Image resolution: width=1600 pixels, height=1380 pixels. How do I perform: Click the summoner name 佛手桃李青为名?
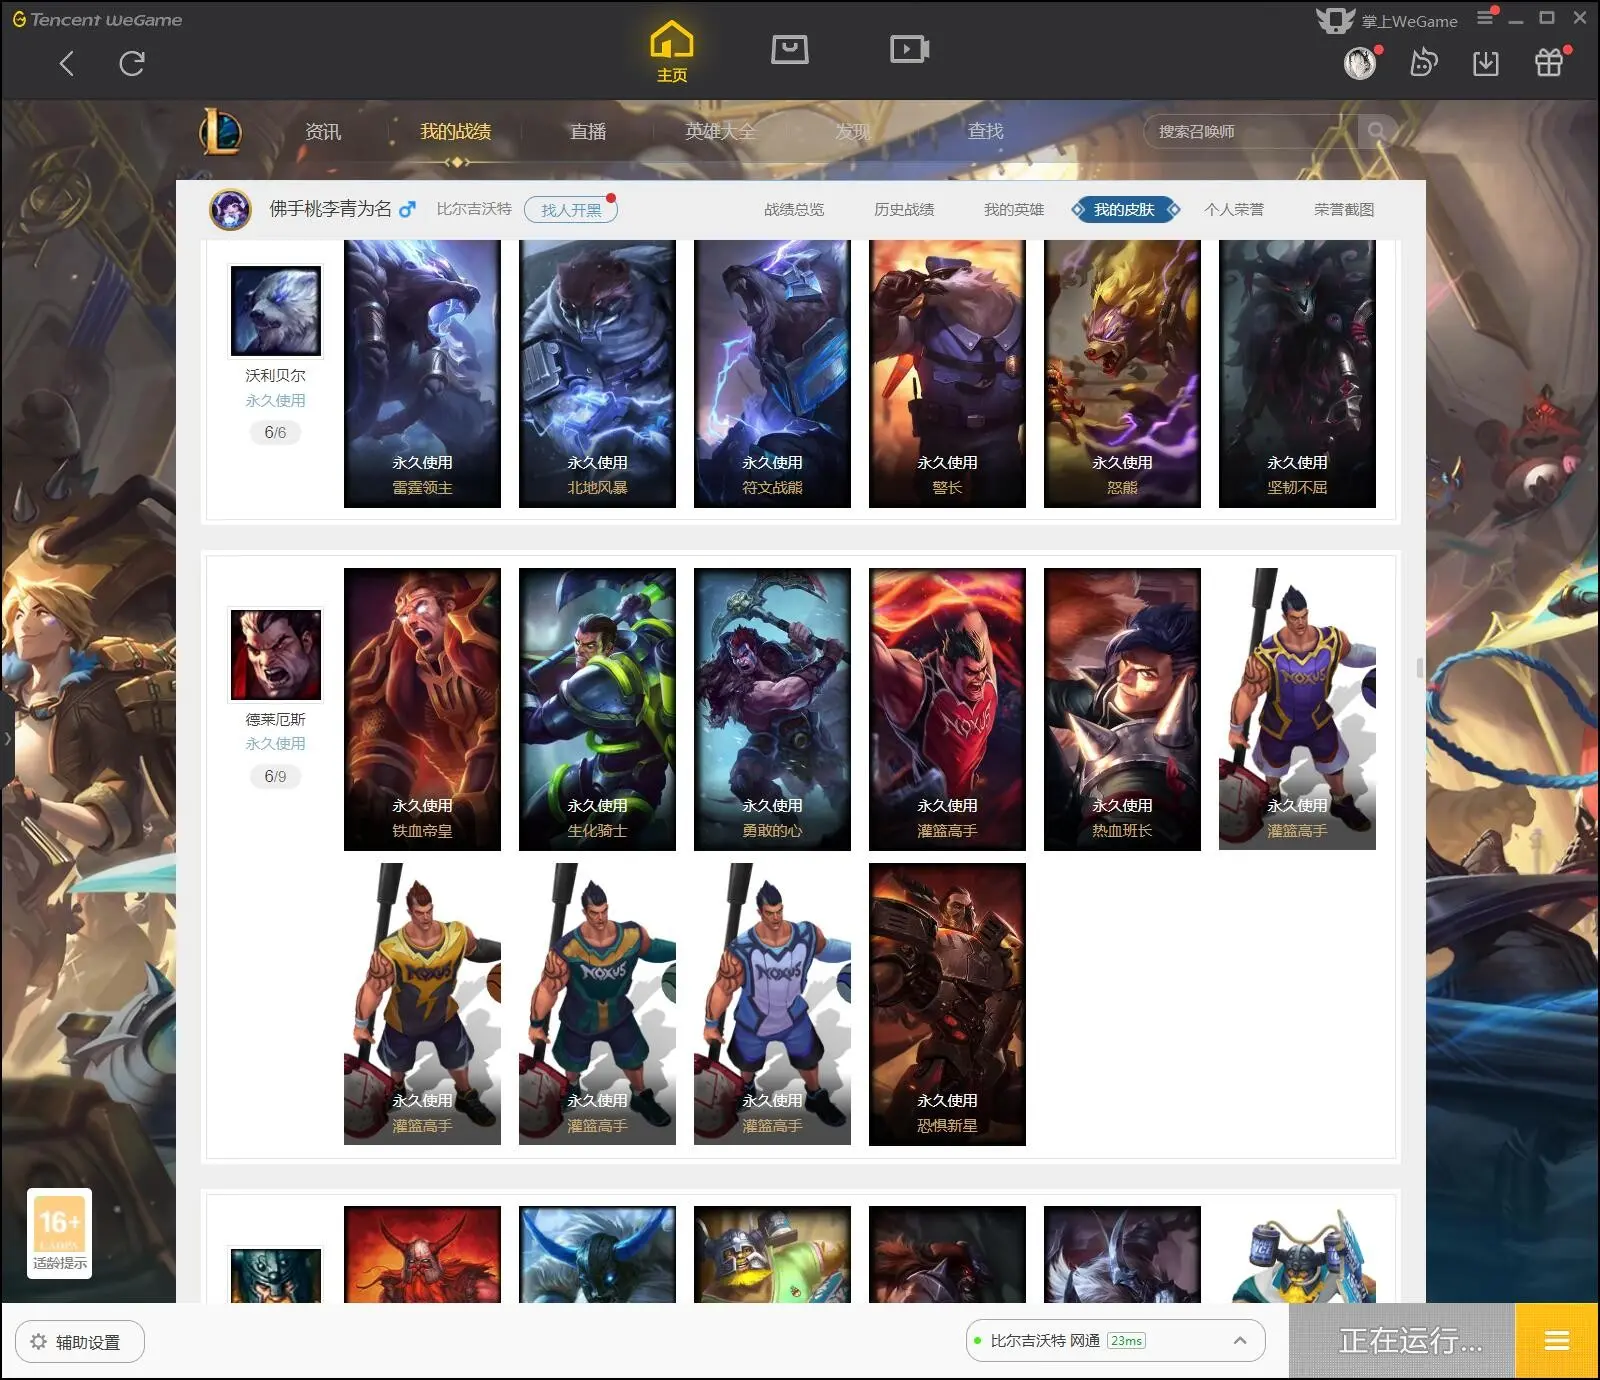click(330, 209)
